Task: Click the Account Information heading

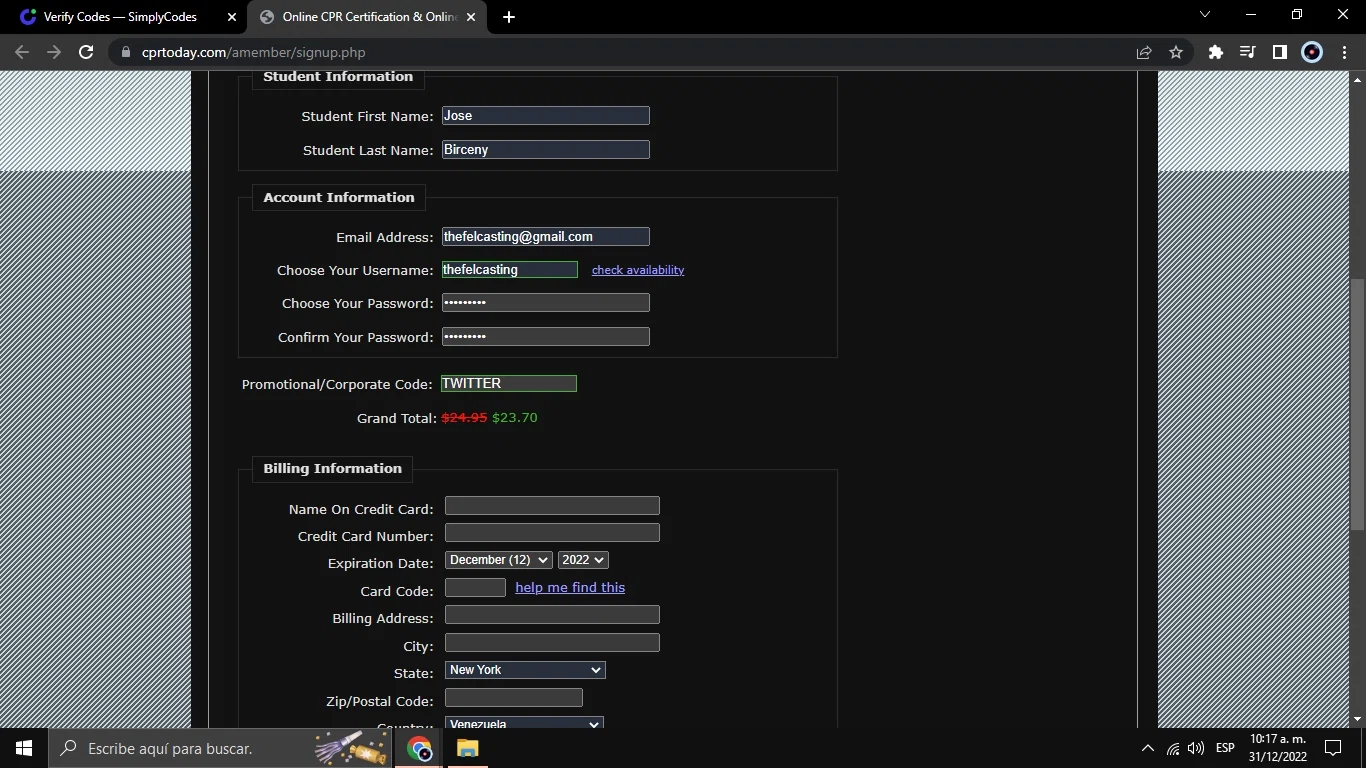Action: tap(339, 197)
